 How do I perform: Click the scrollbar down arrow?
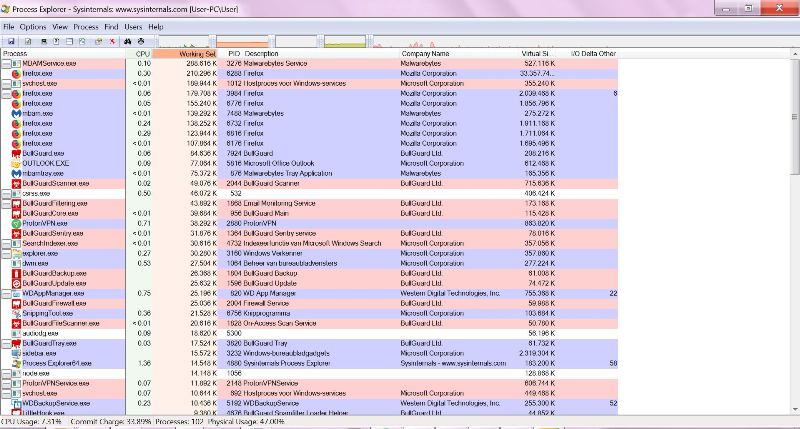click(795, 410)
